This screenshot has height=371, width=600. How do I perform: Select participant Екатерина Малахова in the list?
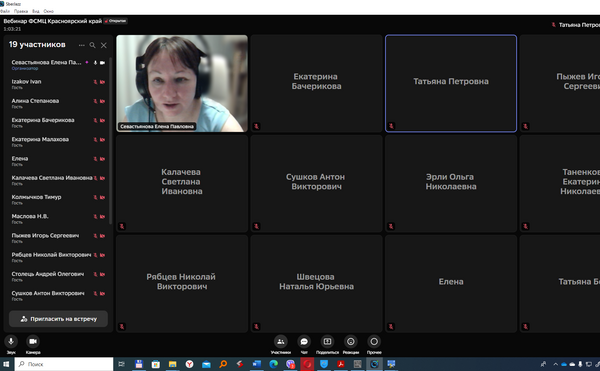click(57, 142)
